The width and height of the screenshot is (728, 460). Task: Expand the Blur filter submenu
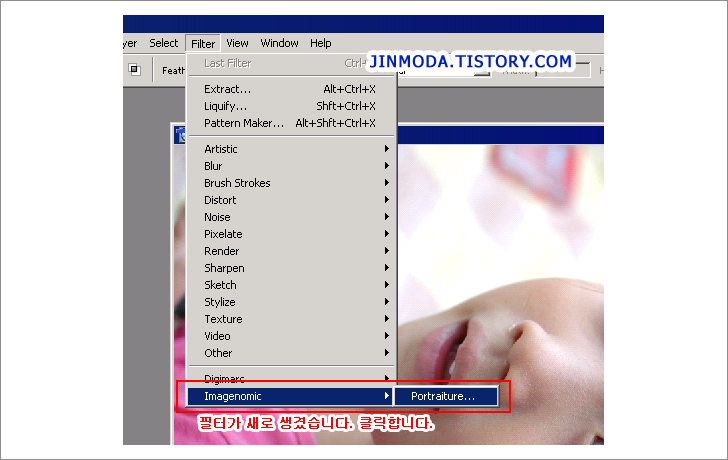point(291,166)
